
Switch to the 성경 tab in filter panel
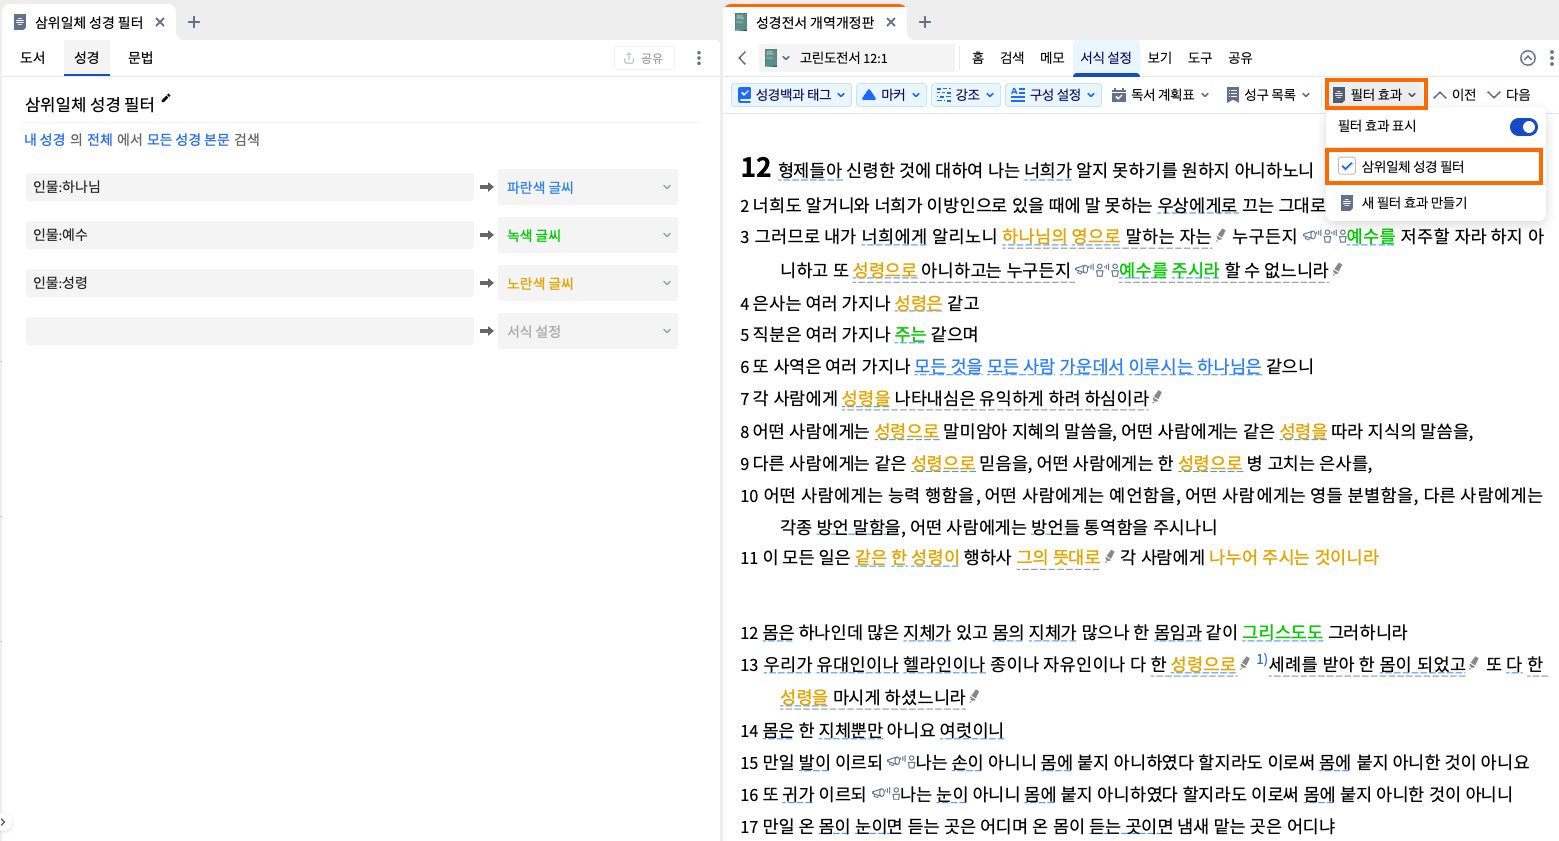tap(87, 58)
